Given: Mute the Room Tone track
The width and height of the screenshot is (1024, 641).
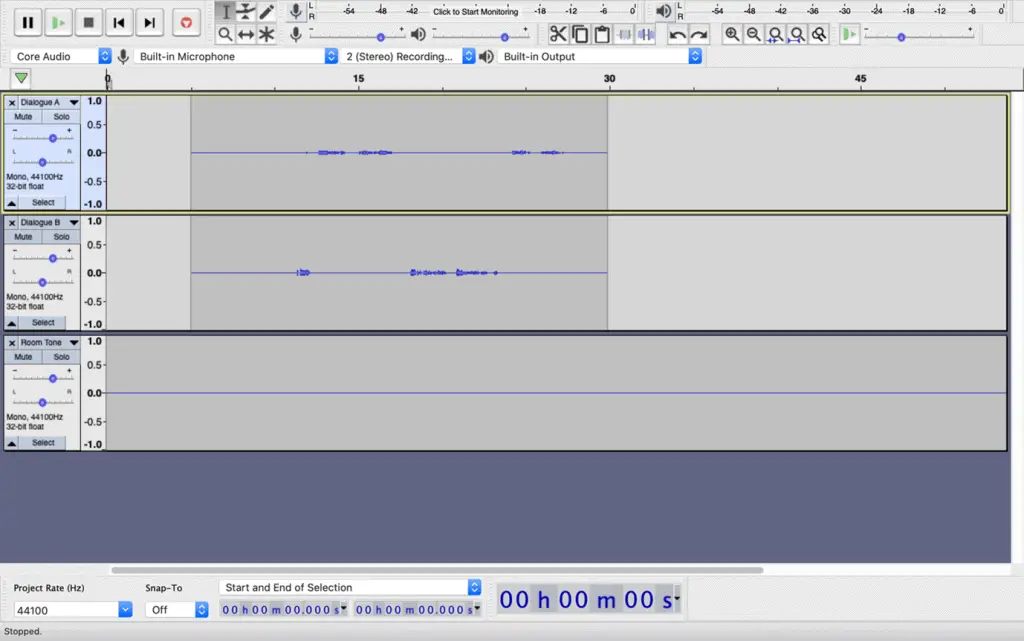Looking at the screenshot, I should click(23, 357).
